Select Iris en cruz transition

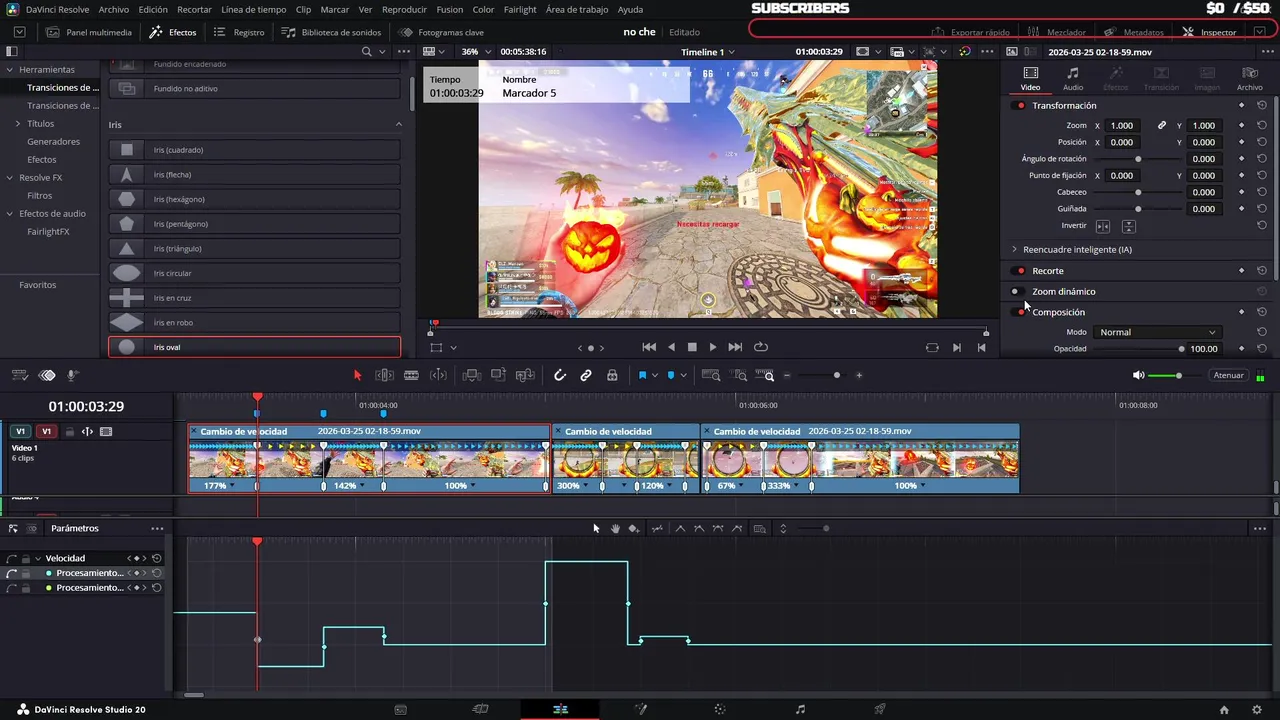click(x=254, y=298)
